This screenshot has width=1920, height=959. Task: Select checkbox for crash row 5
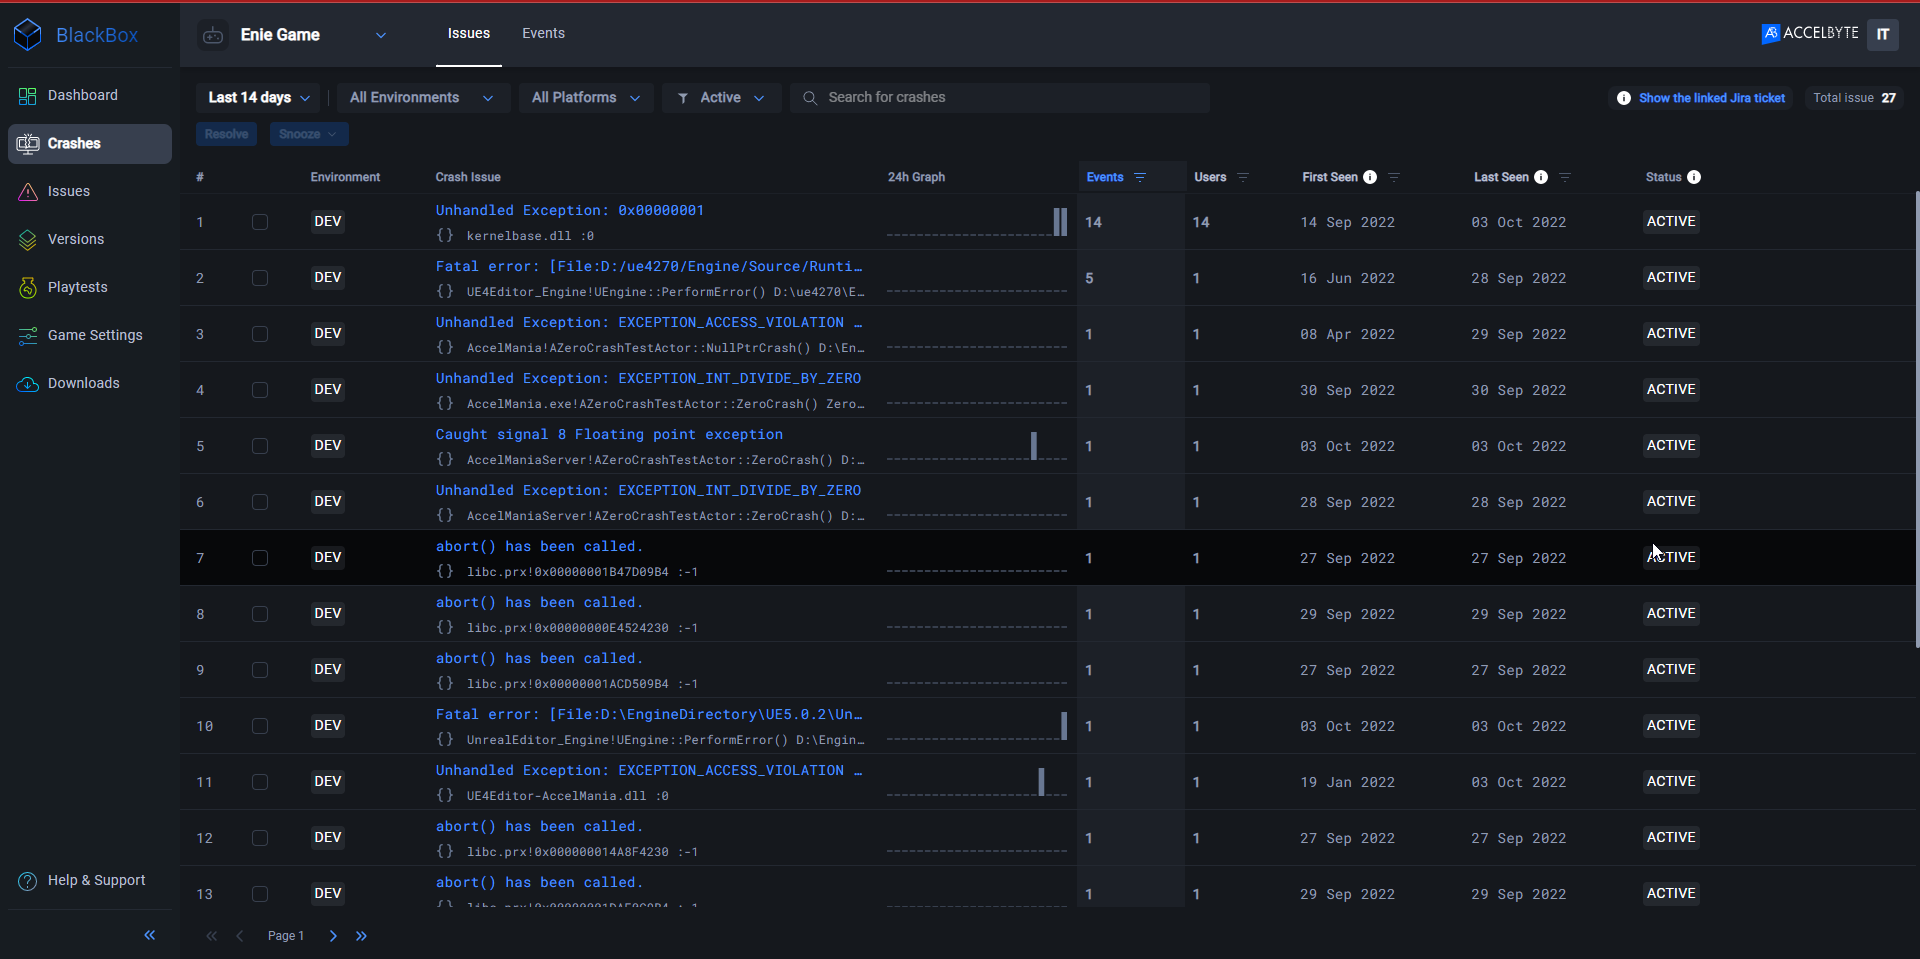coord(260,446)
